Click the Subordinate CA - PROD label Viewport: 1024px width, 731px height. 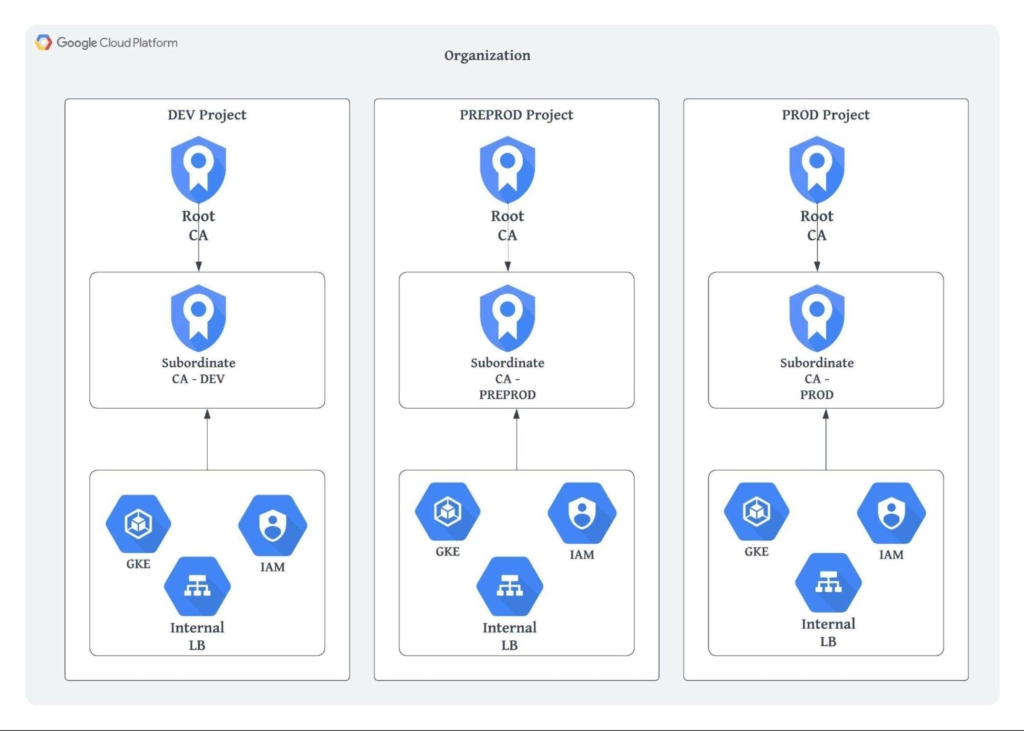coord(817,378)
